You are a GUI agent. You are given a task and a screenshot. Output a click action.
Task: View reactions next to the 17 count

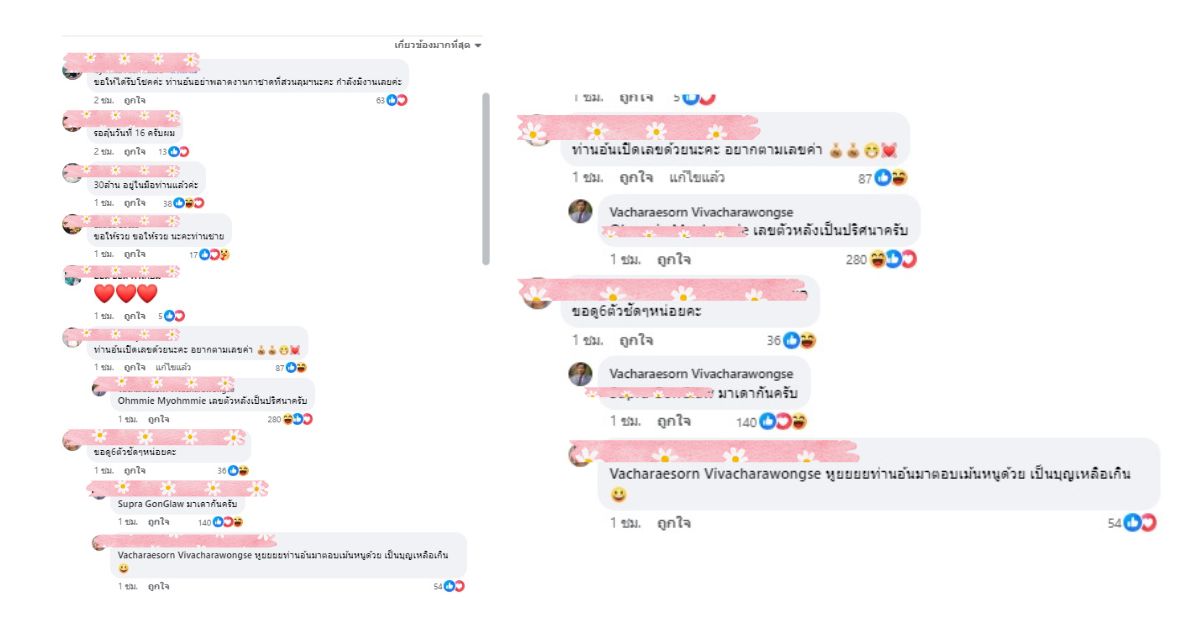[x=215, y=254]
